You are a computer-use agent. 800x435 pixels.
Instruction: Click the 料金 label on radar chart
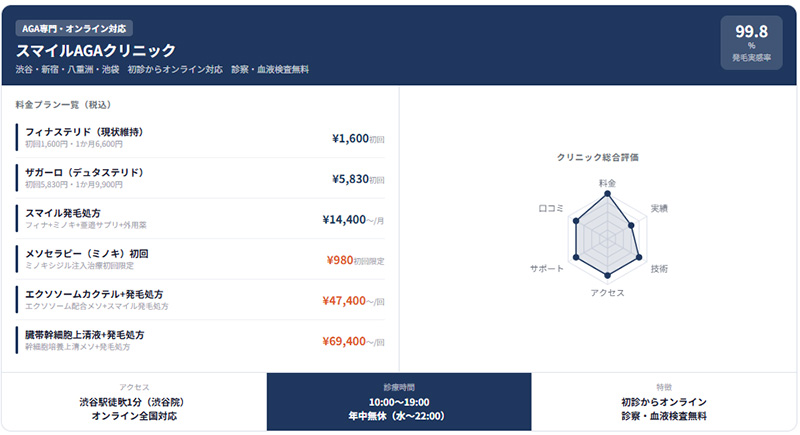point(607,183)
